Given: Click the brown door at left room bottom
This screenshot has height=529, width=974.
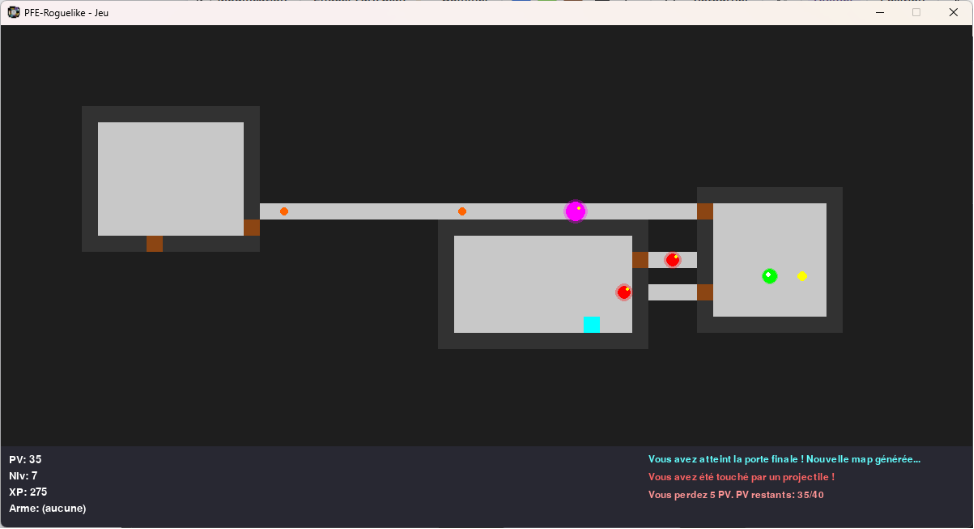Looking at the screenshot, I should pyautogui.click(x=155, y=243).
